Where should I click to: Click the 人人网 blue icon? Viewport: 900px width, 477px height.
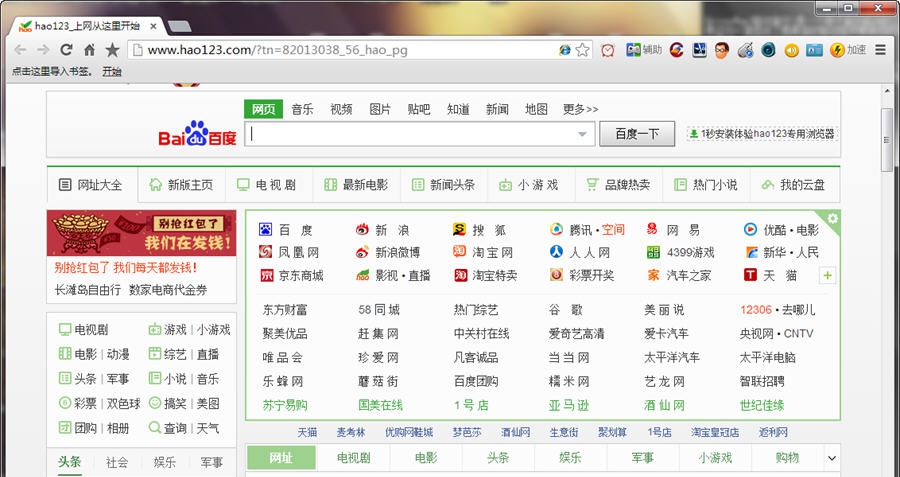point(556,252)
